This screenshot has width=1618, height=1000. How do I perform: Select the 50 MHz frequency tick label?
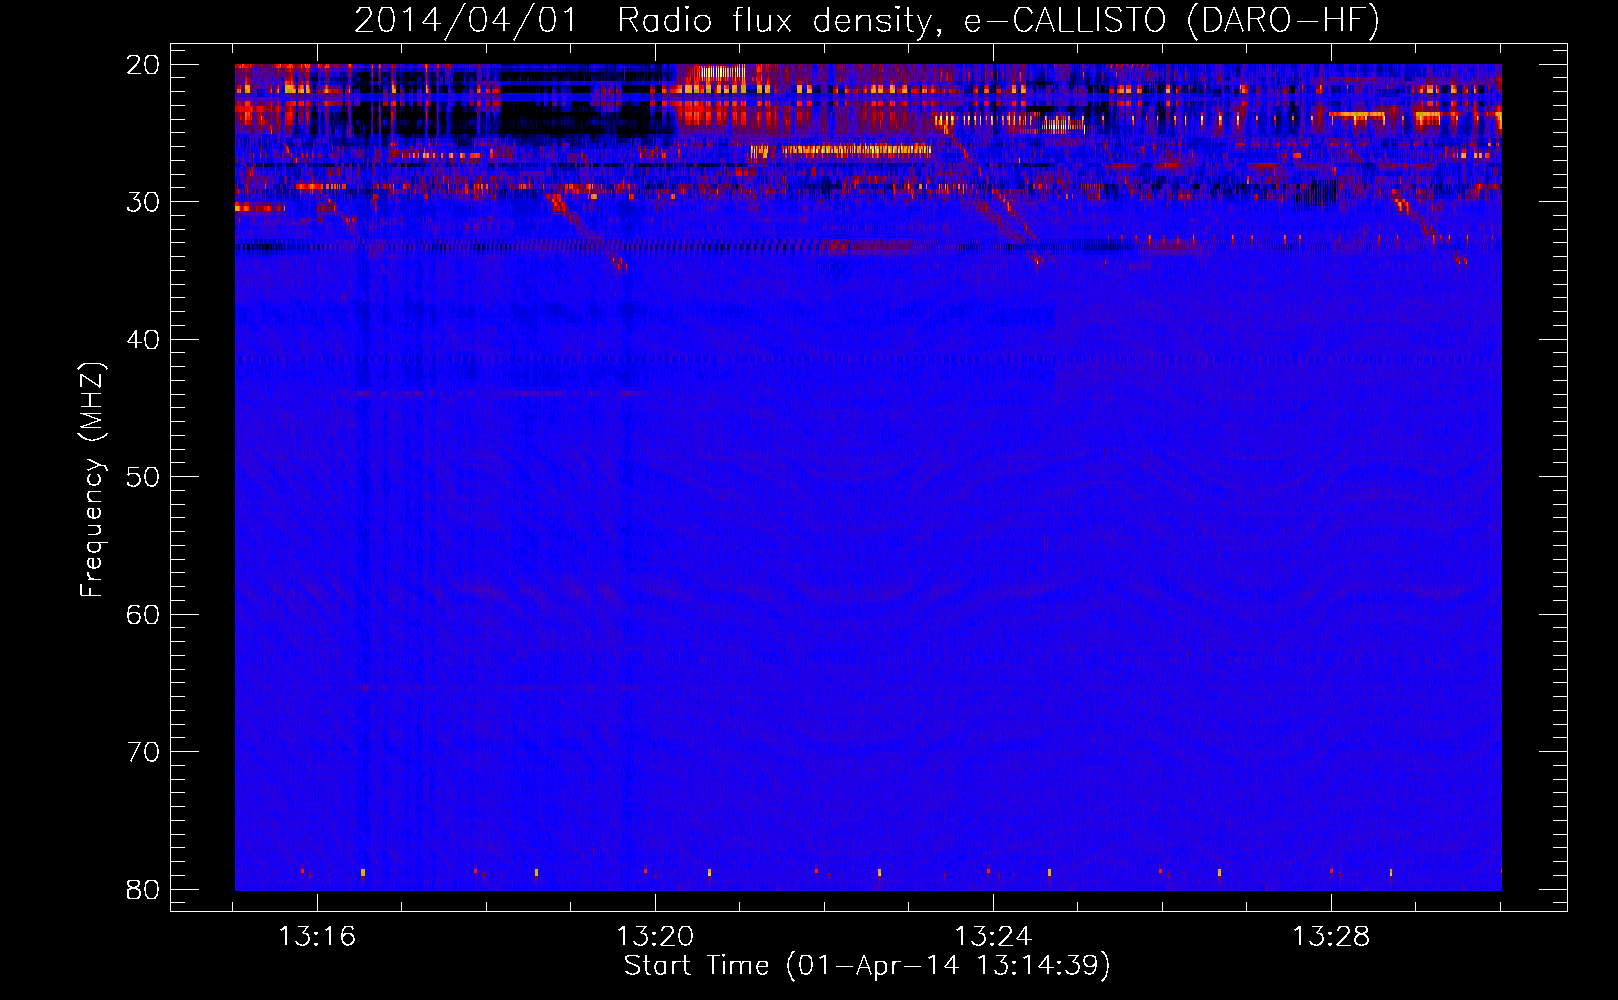[144, 477]
